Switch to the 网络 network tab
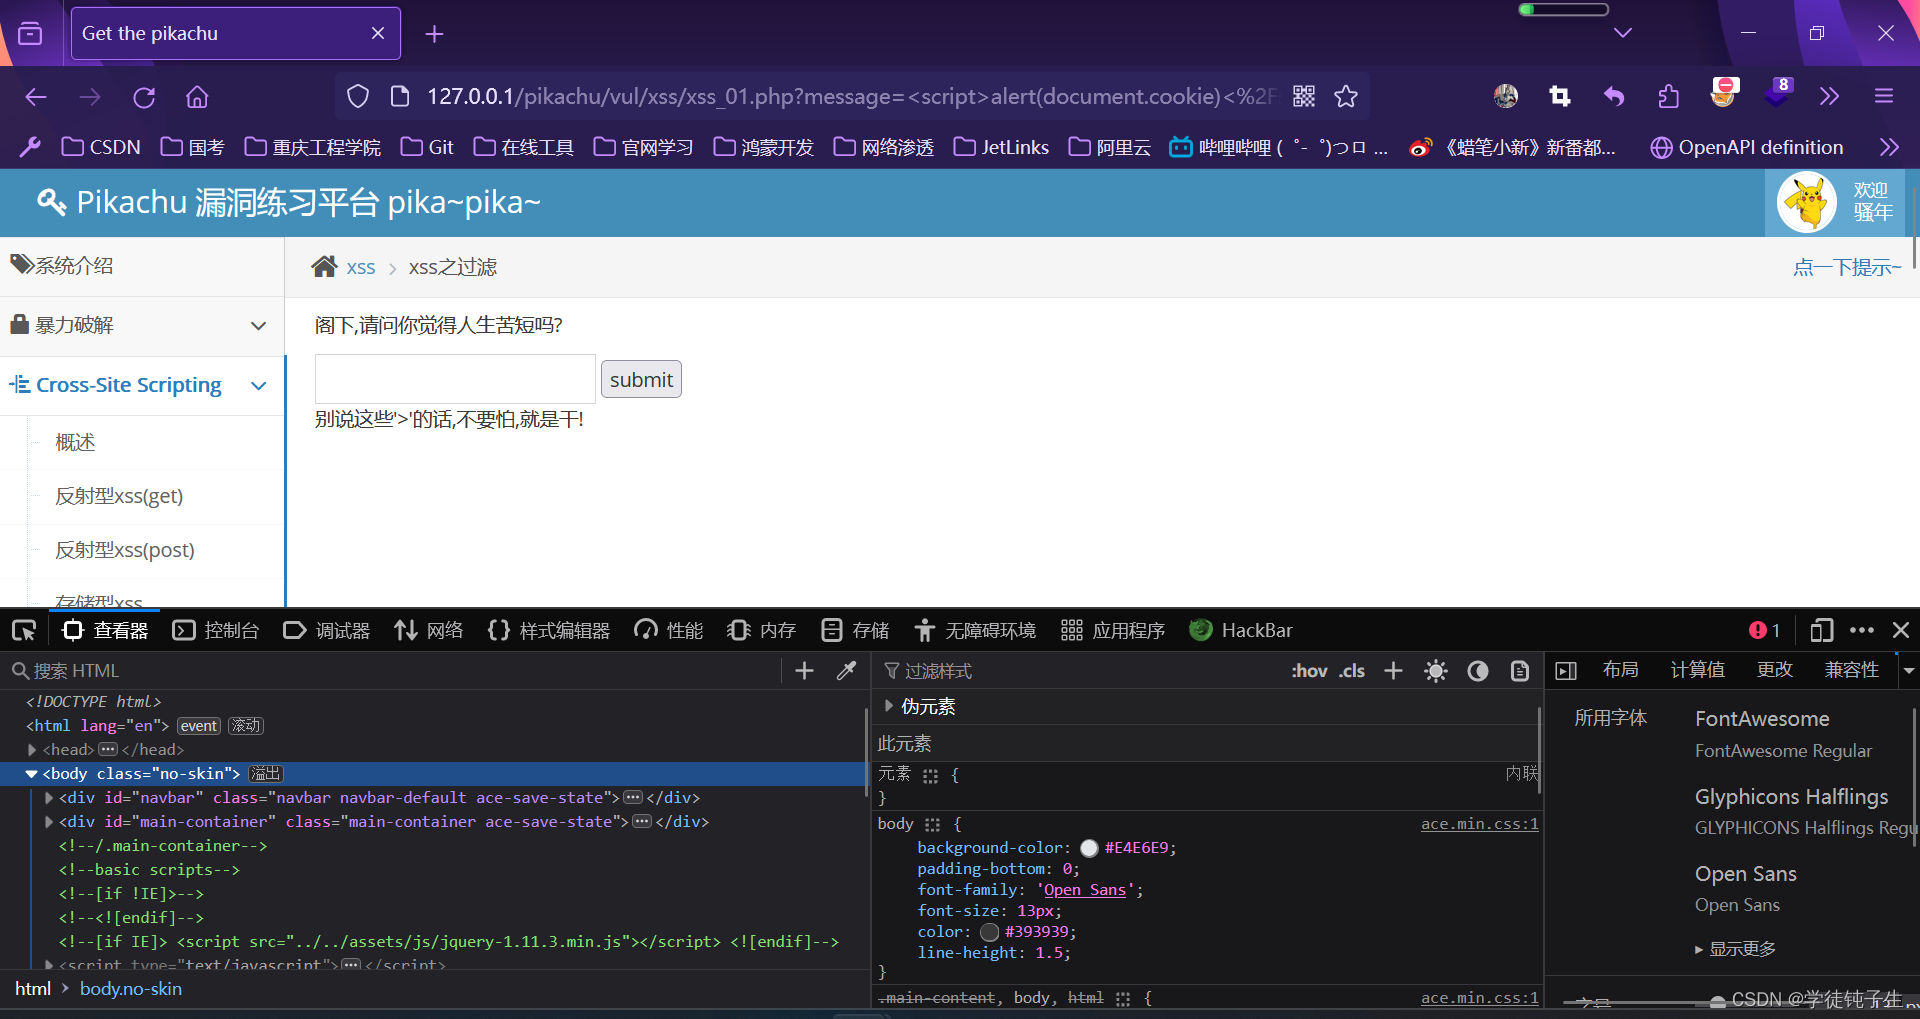The width and height of the screenshot is (1920, 1019). (429, 630)
